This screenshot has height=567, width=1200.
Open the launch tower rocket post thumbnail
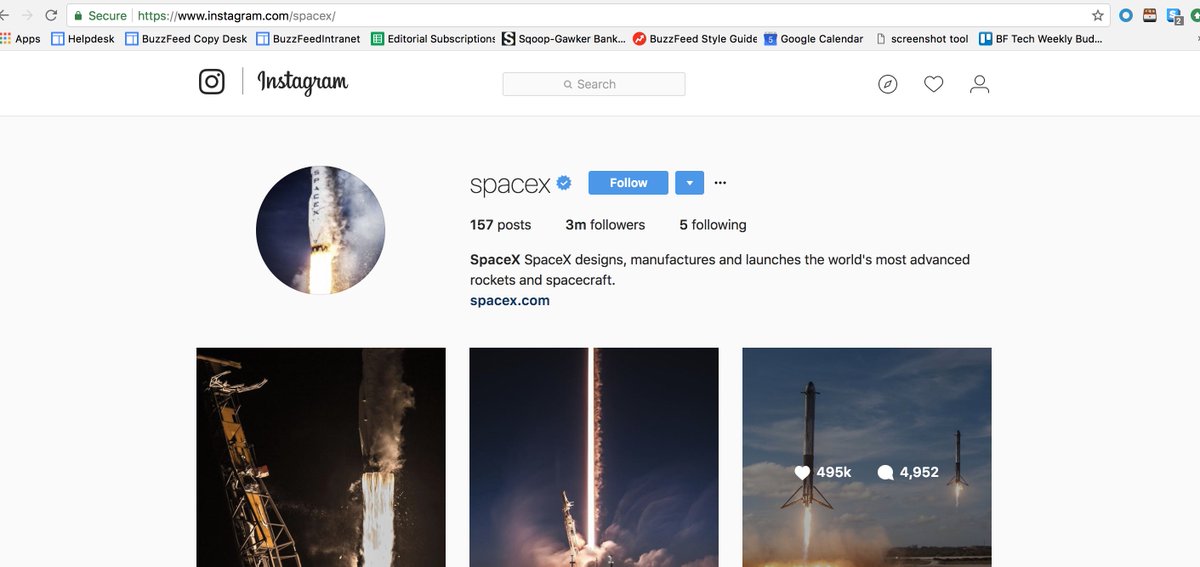tap(321, 457)
